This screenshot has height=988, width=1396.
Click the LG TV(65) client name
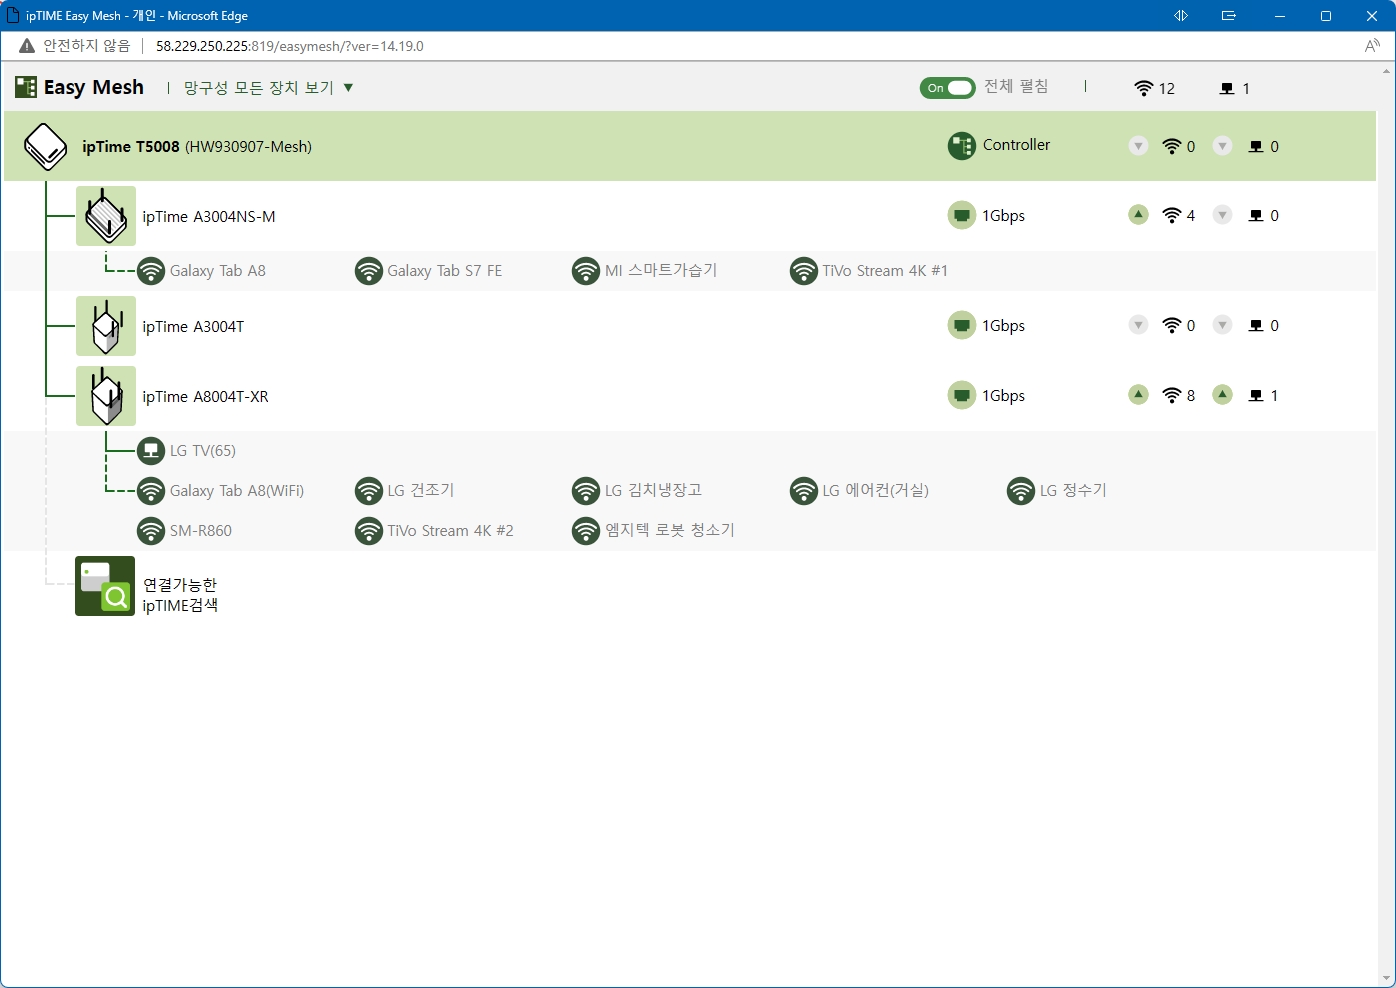[203, 451]
